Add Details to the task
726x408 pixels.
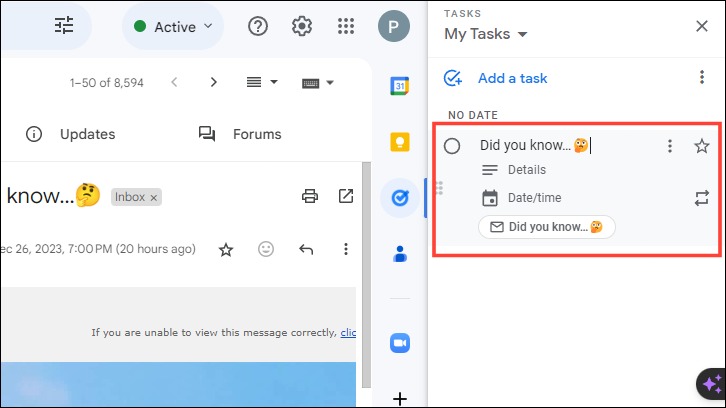[x=514, y=170]
